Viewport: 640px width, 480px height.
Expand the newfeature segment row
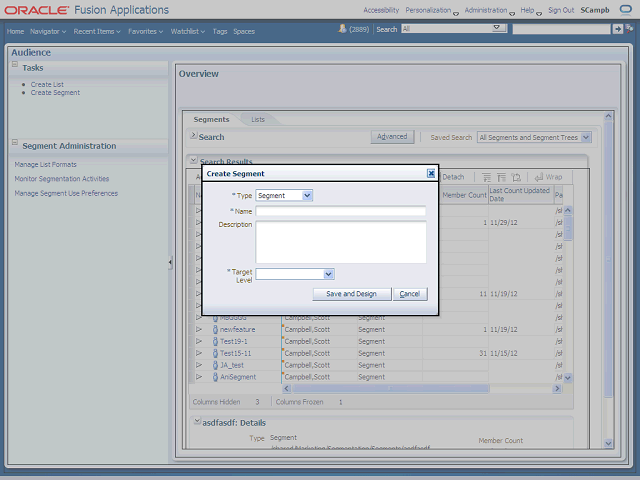(x=199, y=329)
